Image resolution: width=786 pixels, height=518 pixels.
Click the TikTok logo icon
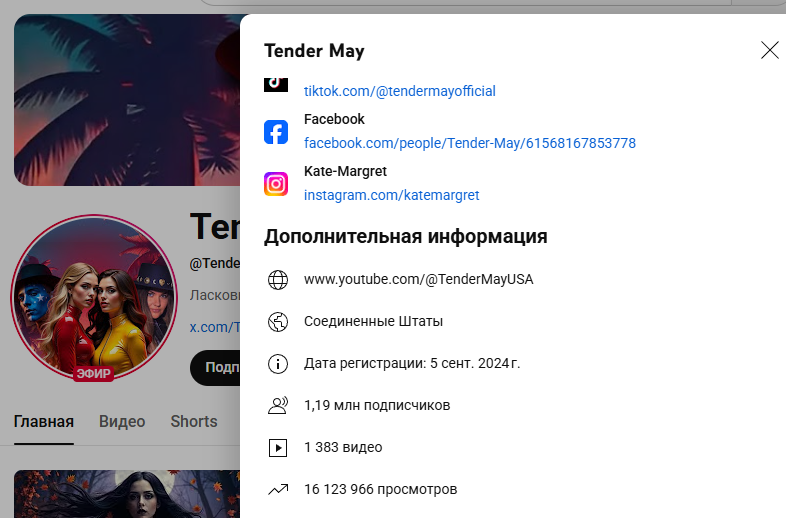click(x=276, y=85)
